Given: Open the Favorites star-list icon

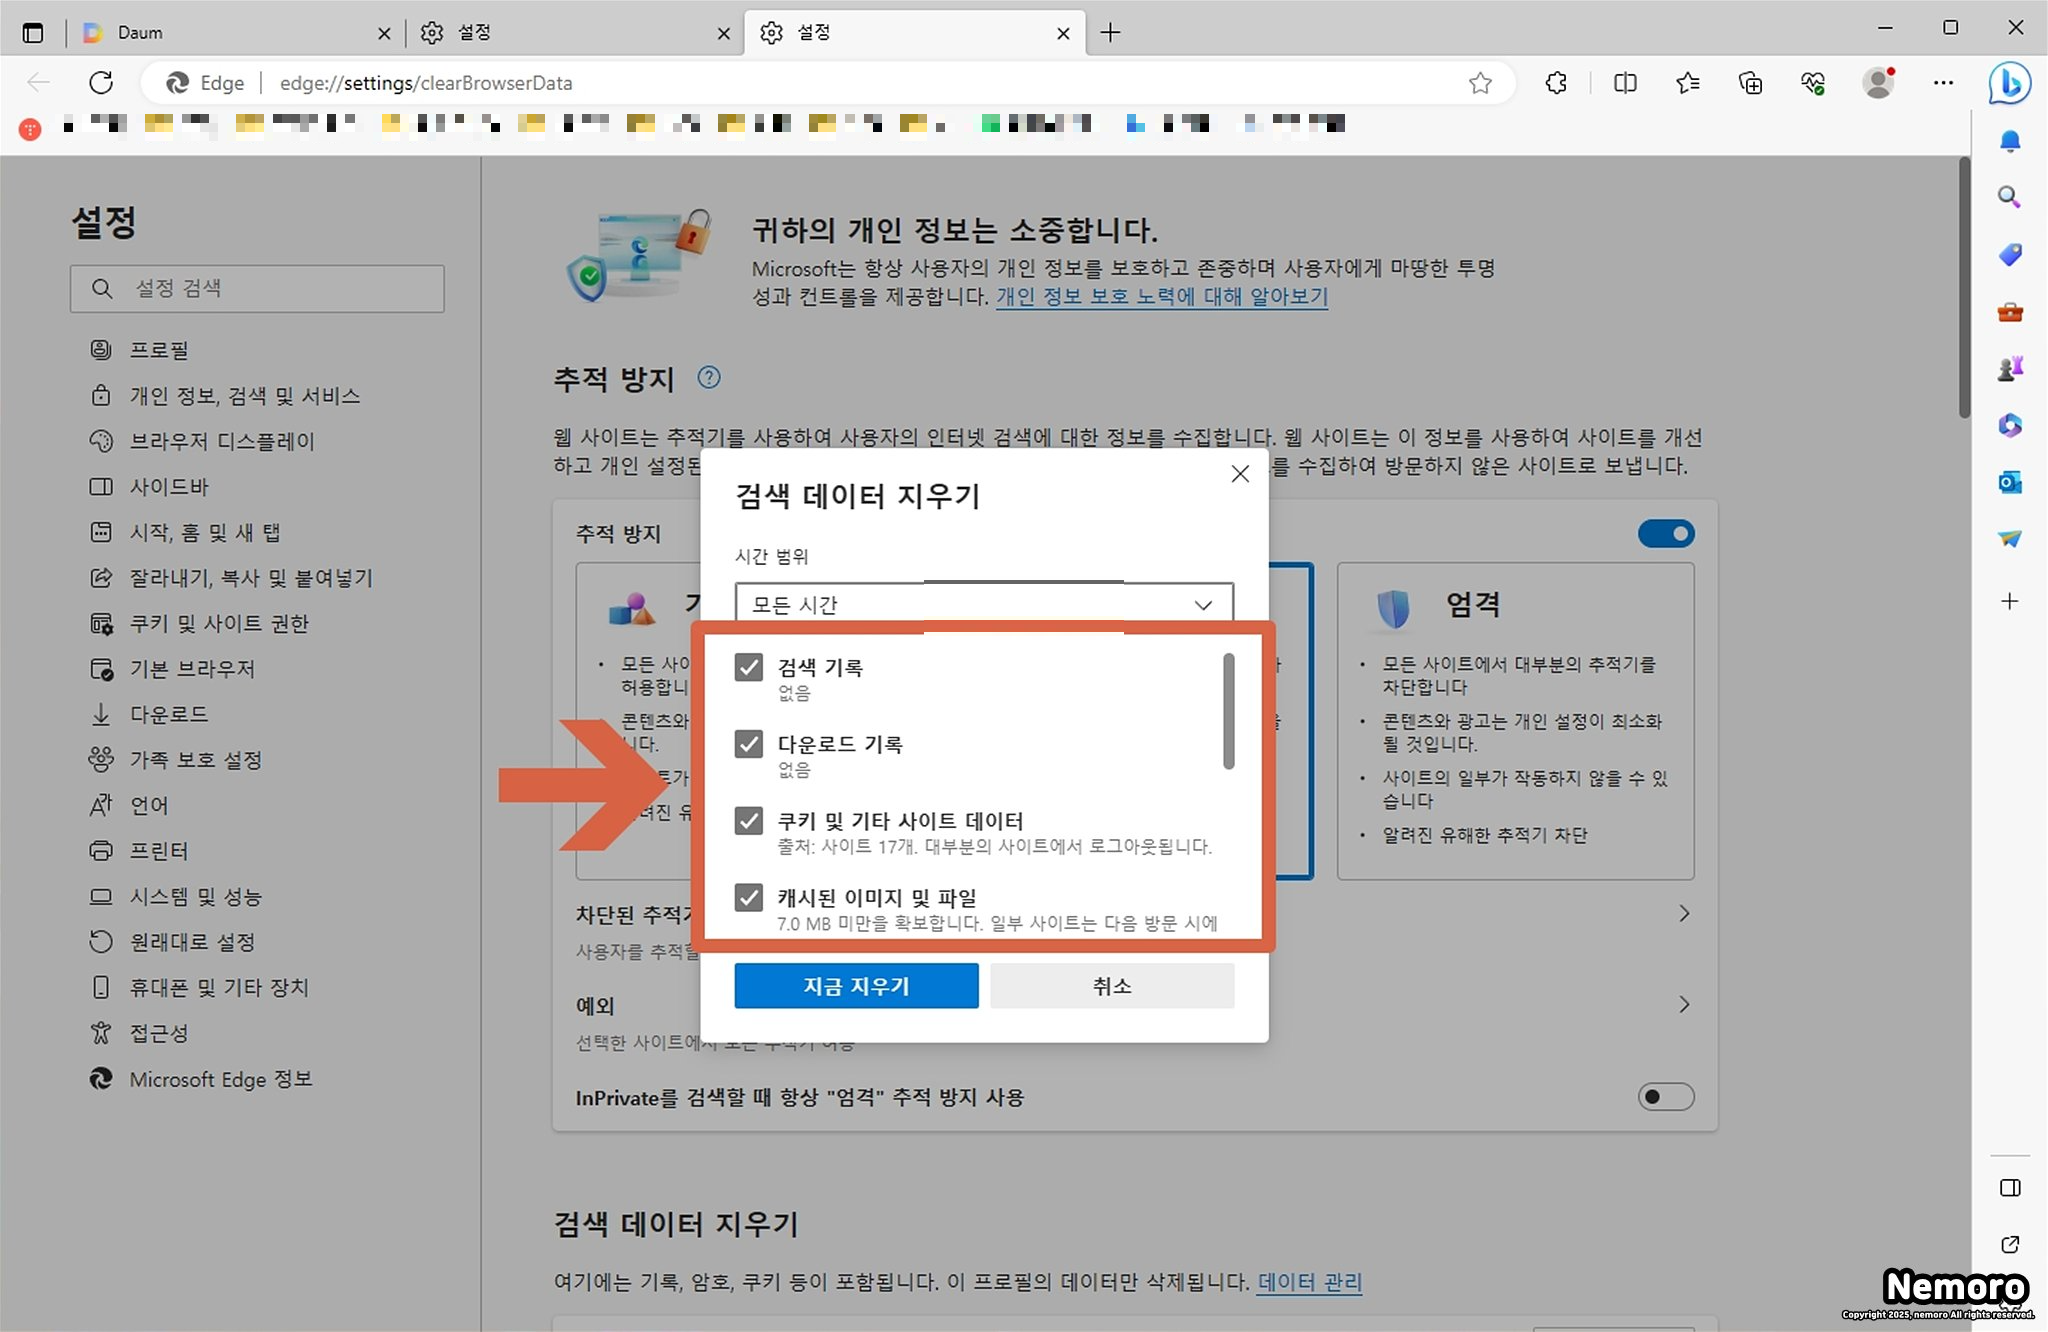Looking at the screenshot, I should 1688,83.
